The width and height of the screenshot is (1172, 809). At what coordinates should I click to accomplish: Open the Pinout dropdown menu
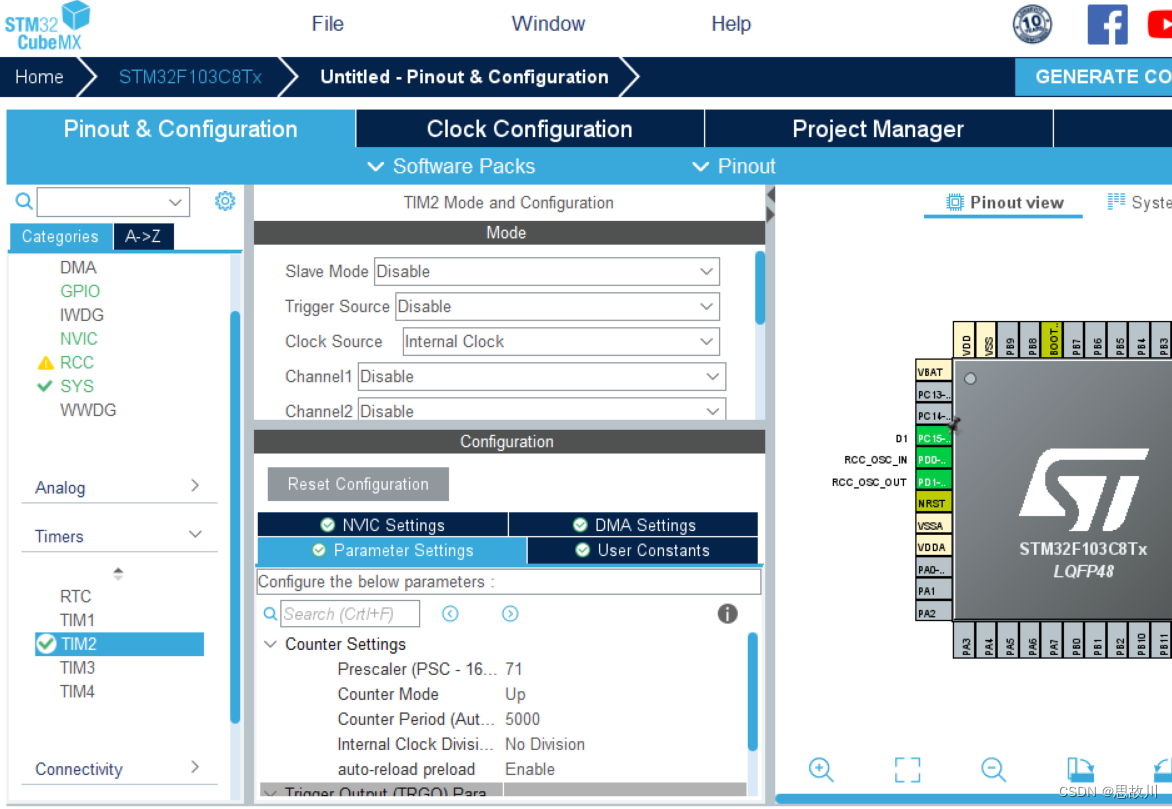734,166
